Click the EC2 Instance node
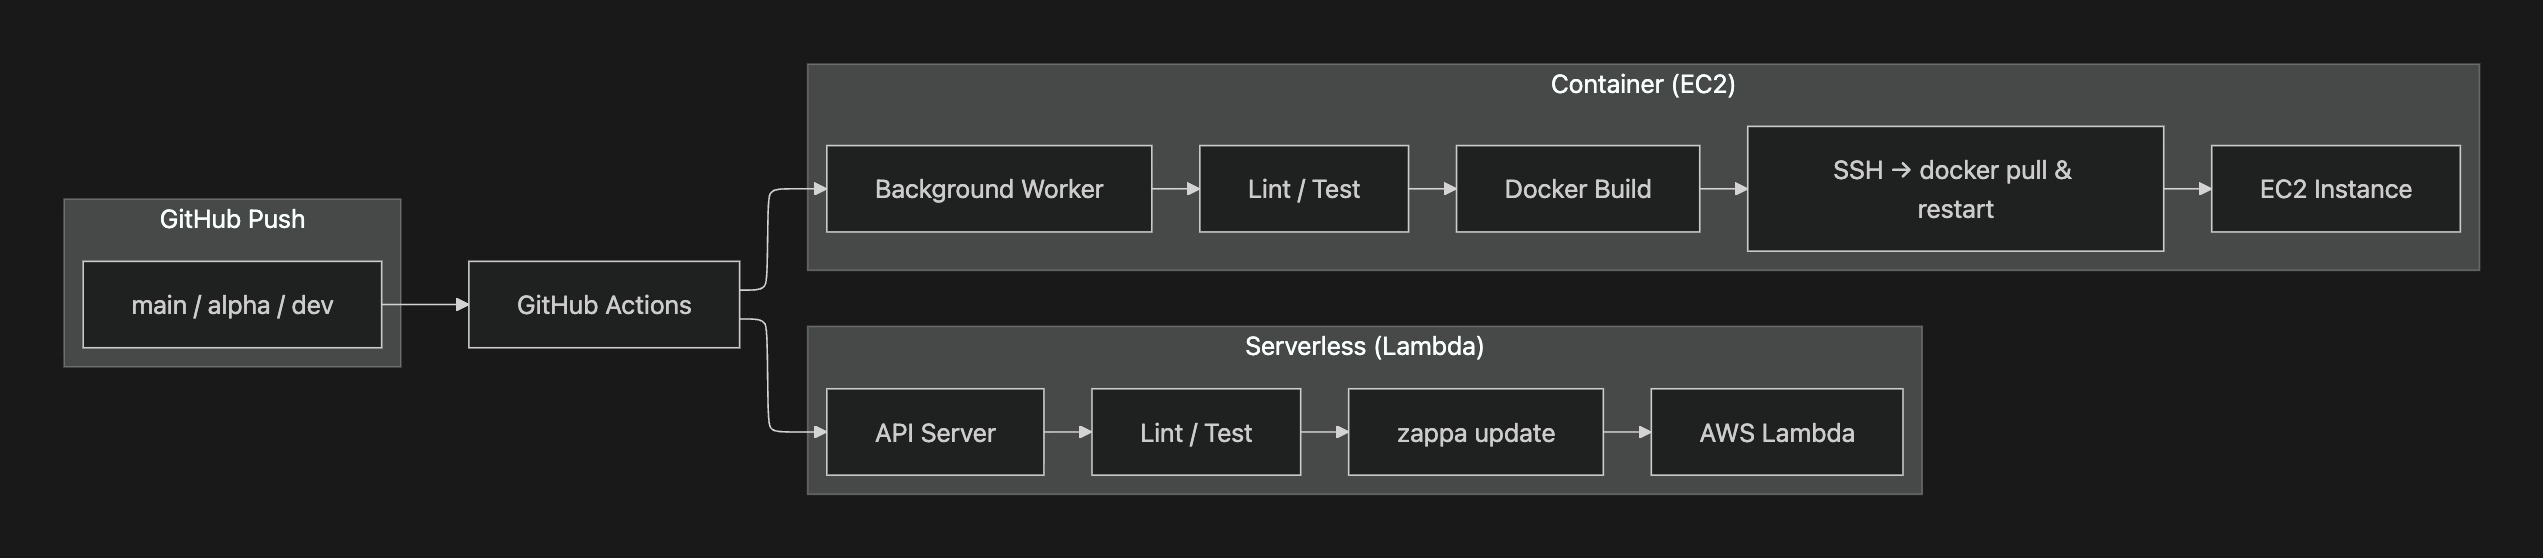Viewport: 2543px width, 558px height. [x=2335, y=189]
